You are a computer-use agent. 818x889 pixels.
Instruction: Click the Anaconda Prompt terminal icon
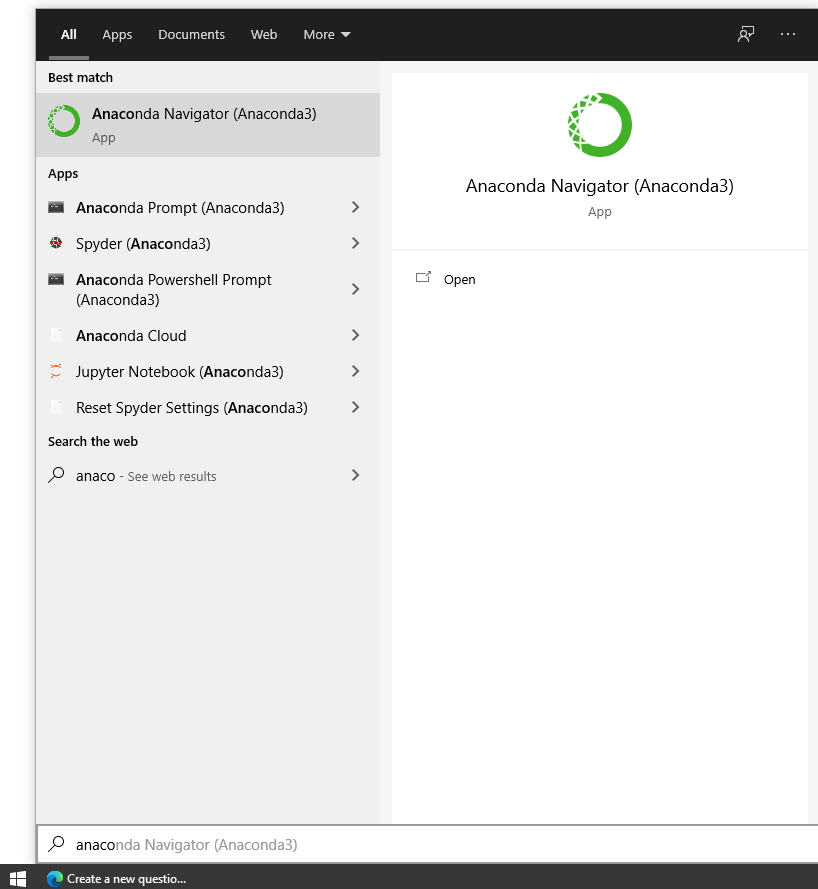[x=56, y=208]
